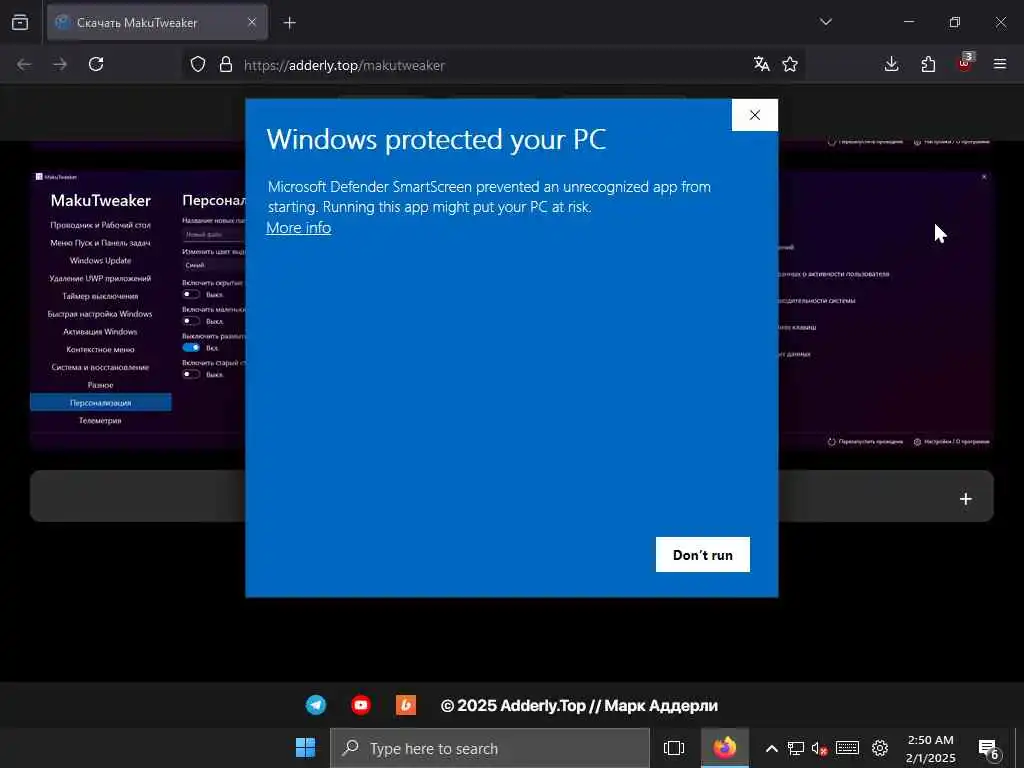Open the clock showing 2:50 AM
Image resolution: width=1024 pixels, height=768 pixels.
pos(930,748)
